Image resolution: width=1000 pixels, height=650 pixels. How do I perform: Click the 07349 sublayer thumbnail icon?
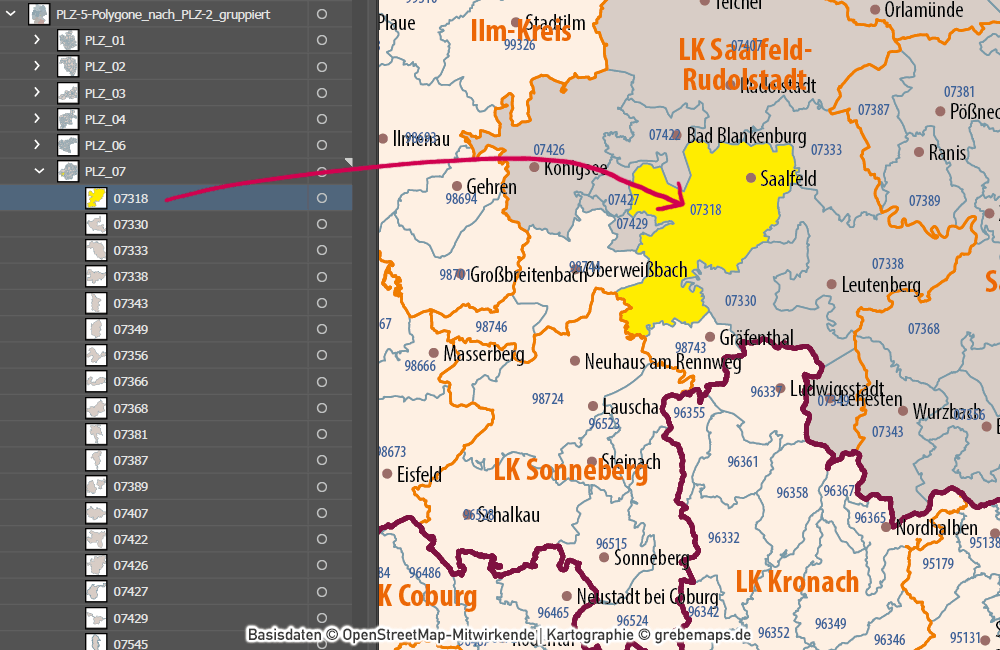(96, 329)
